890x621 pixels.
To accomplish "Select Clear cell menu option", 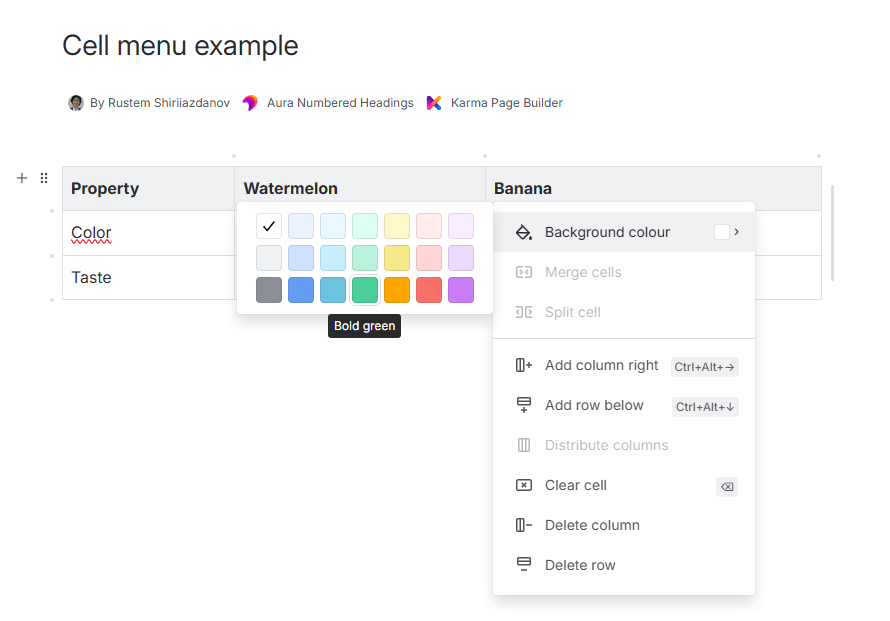I will click(576, 485).
